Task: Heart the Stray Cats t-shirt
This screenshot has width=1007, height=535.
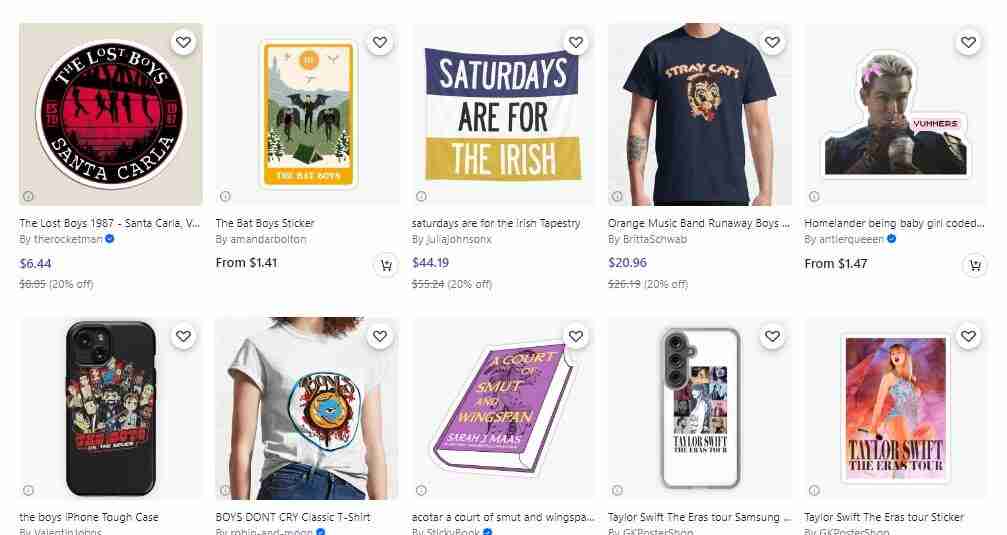Action: point(772,42)
